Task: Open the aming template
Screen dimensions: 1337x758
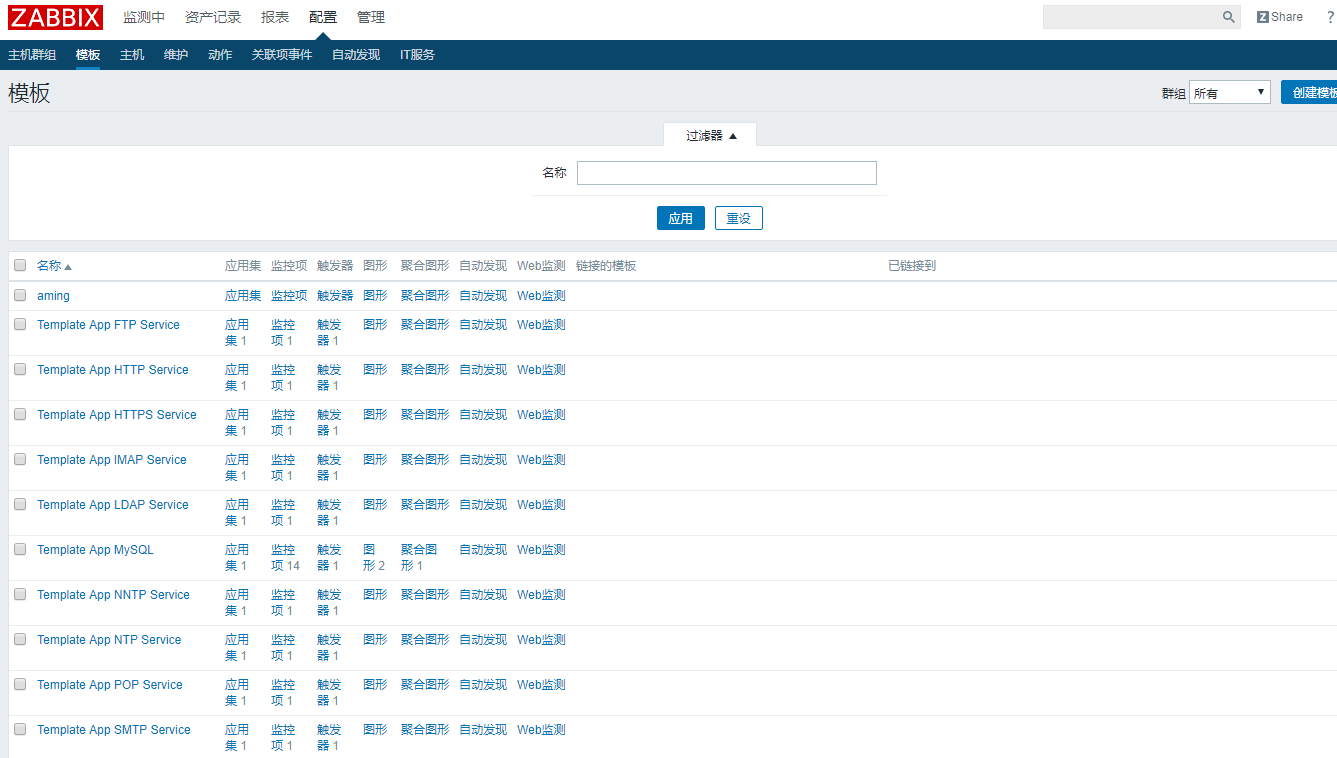Action: point(54,296)
